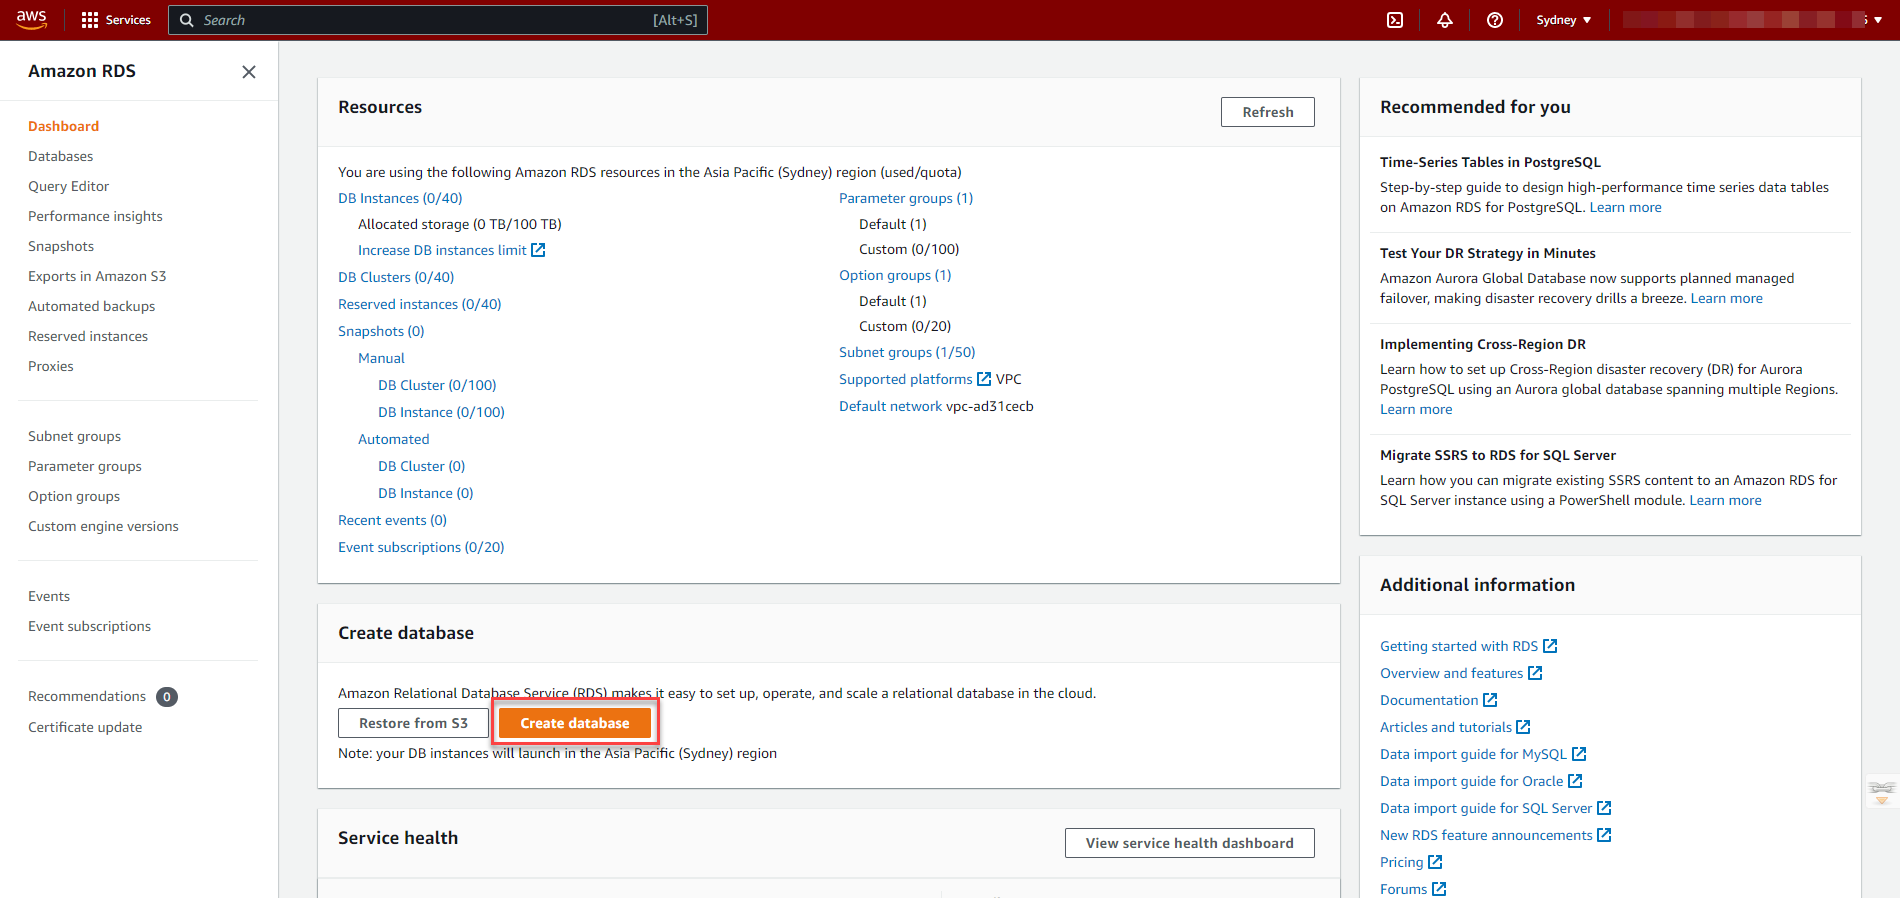Open the Manual DB Cluster (0/100) link
Screen dimensions: 1900x898
click(x=437, y=385)
